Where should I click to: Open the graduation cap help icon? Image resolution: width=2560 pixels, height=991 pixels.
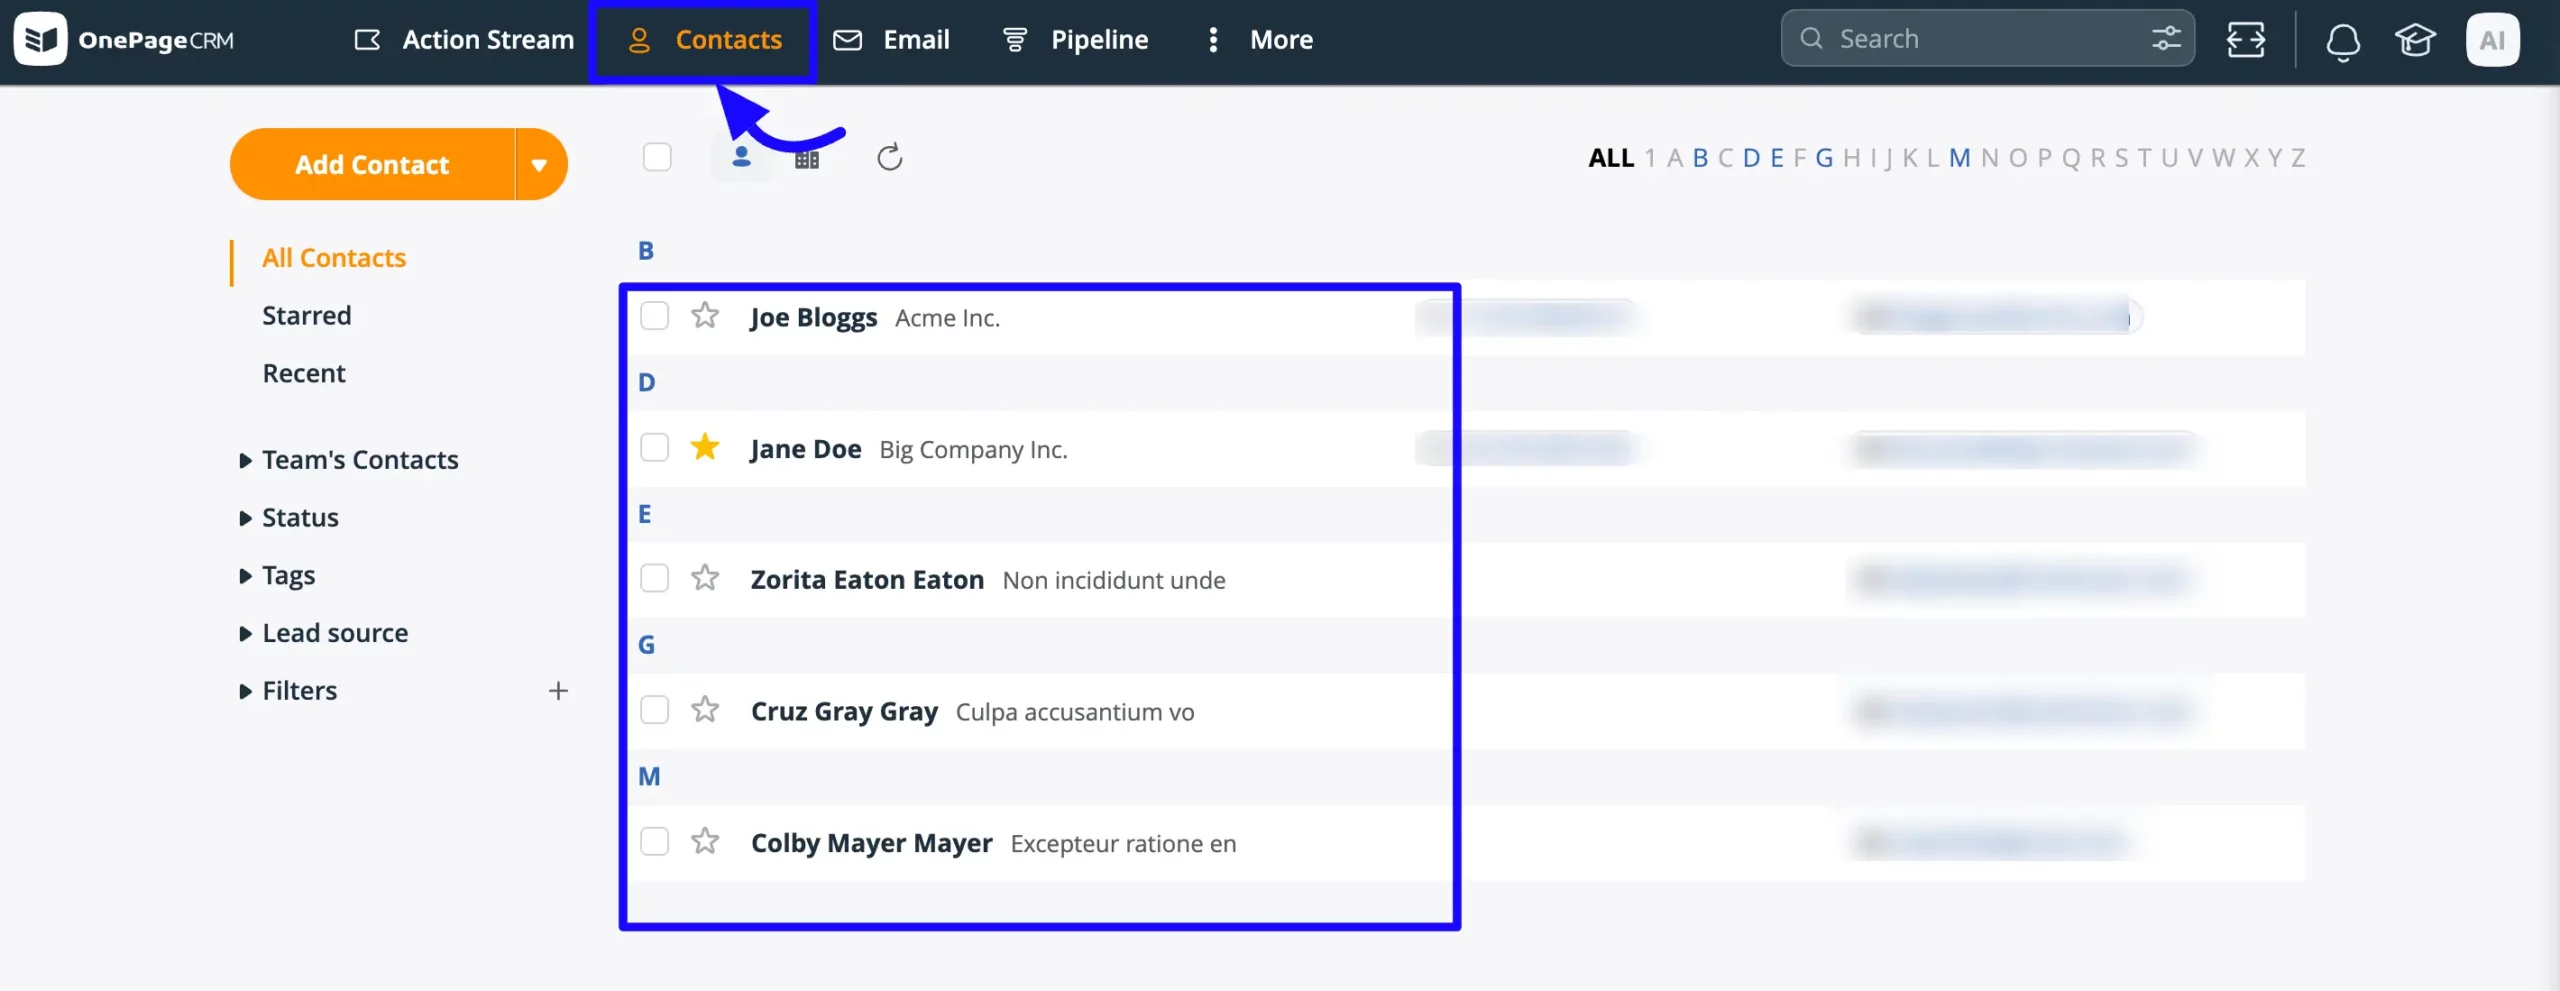click(2414, 41)
